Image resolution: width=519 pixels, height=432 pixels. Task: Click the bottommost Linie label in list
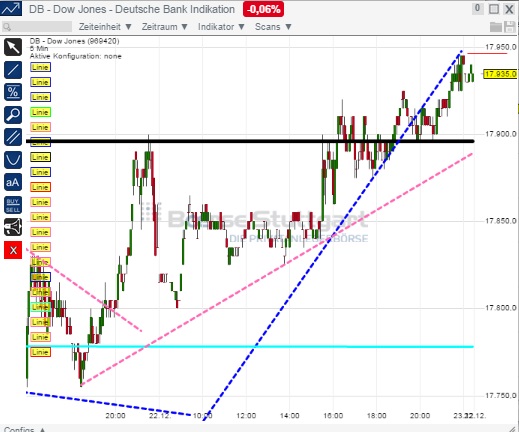tap(40, 352)
